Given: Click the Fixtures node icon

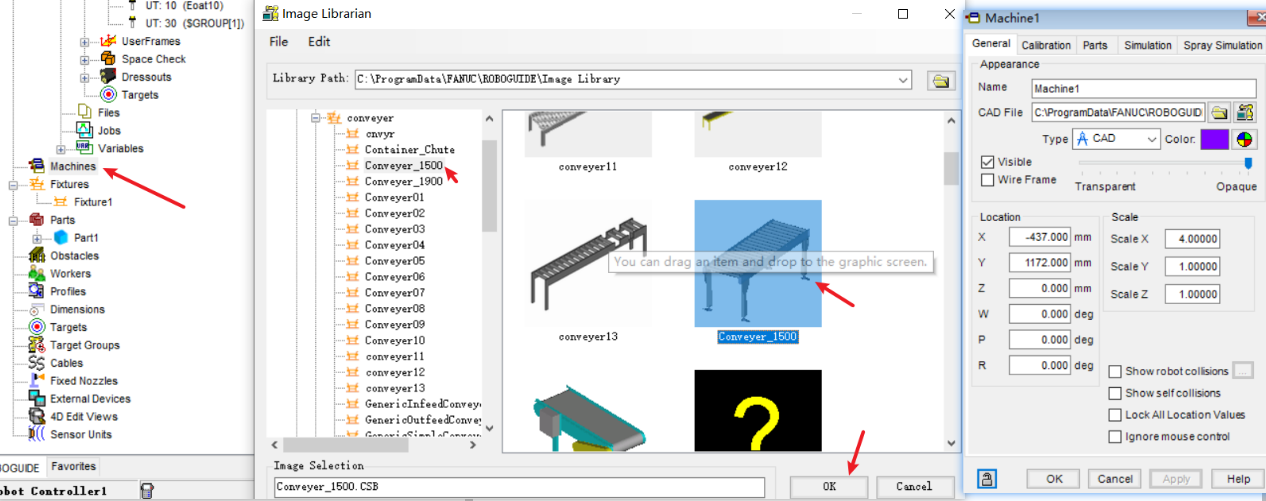Looking at the screenshot, I should (37, 184).
